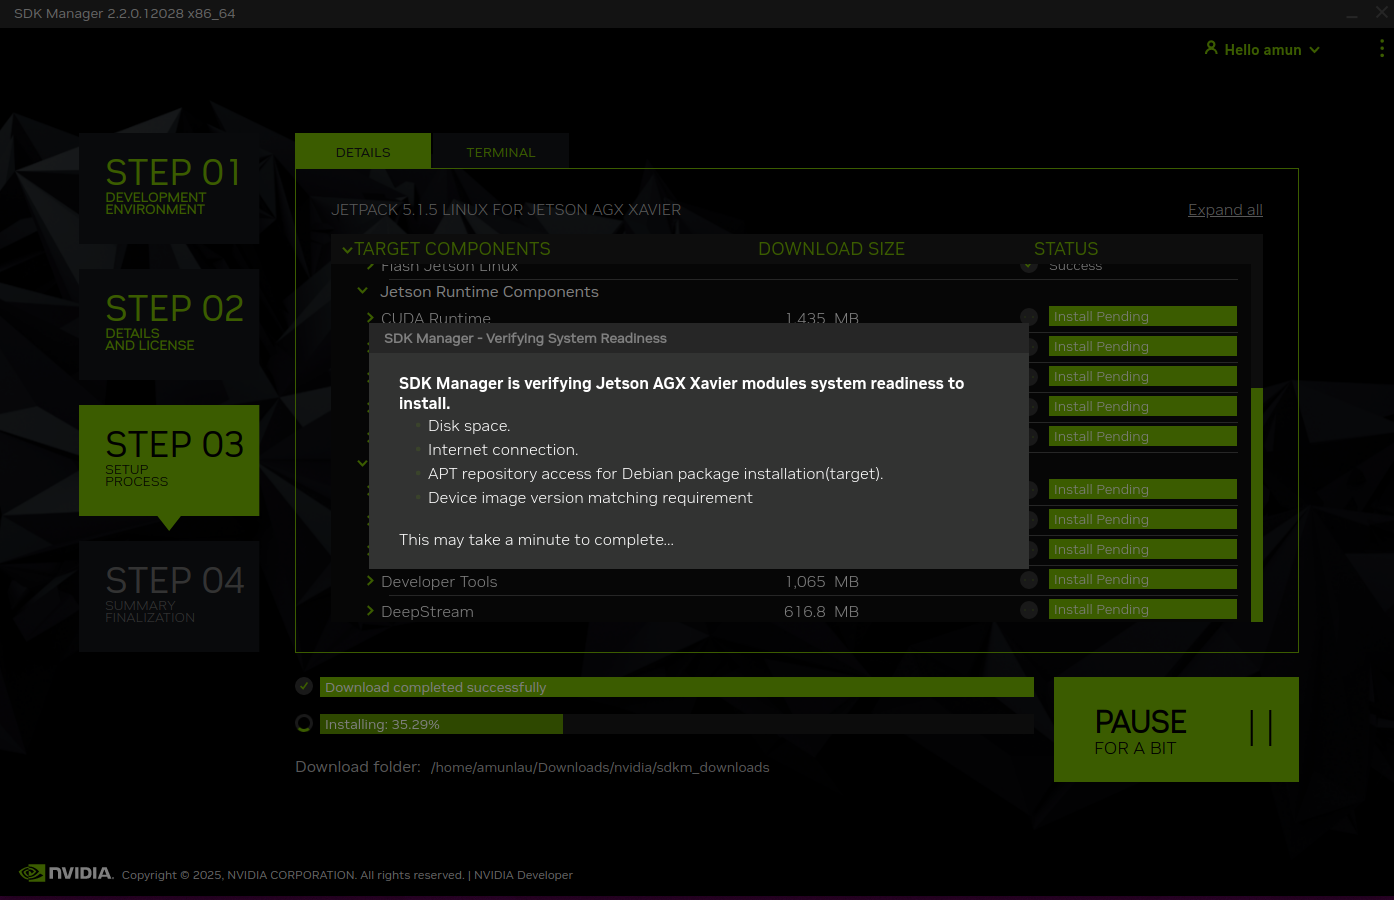Click the components list vertical scrollbar
This screenshot has width=1394, height=900.
click(1257, 504)
